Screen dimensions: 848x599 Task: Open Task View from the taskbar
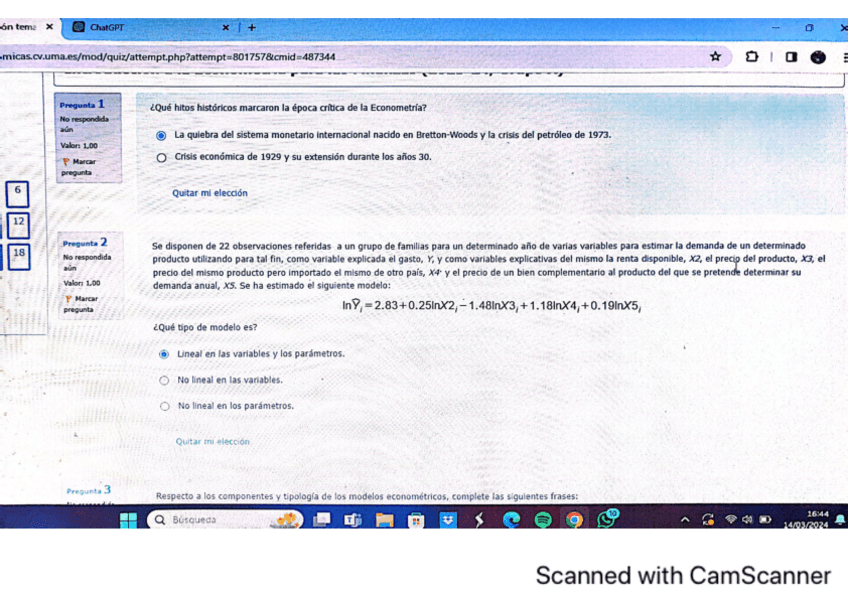322,520
